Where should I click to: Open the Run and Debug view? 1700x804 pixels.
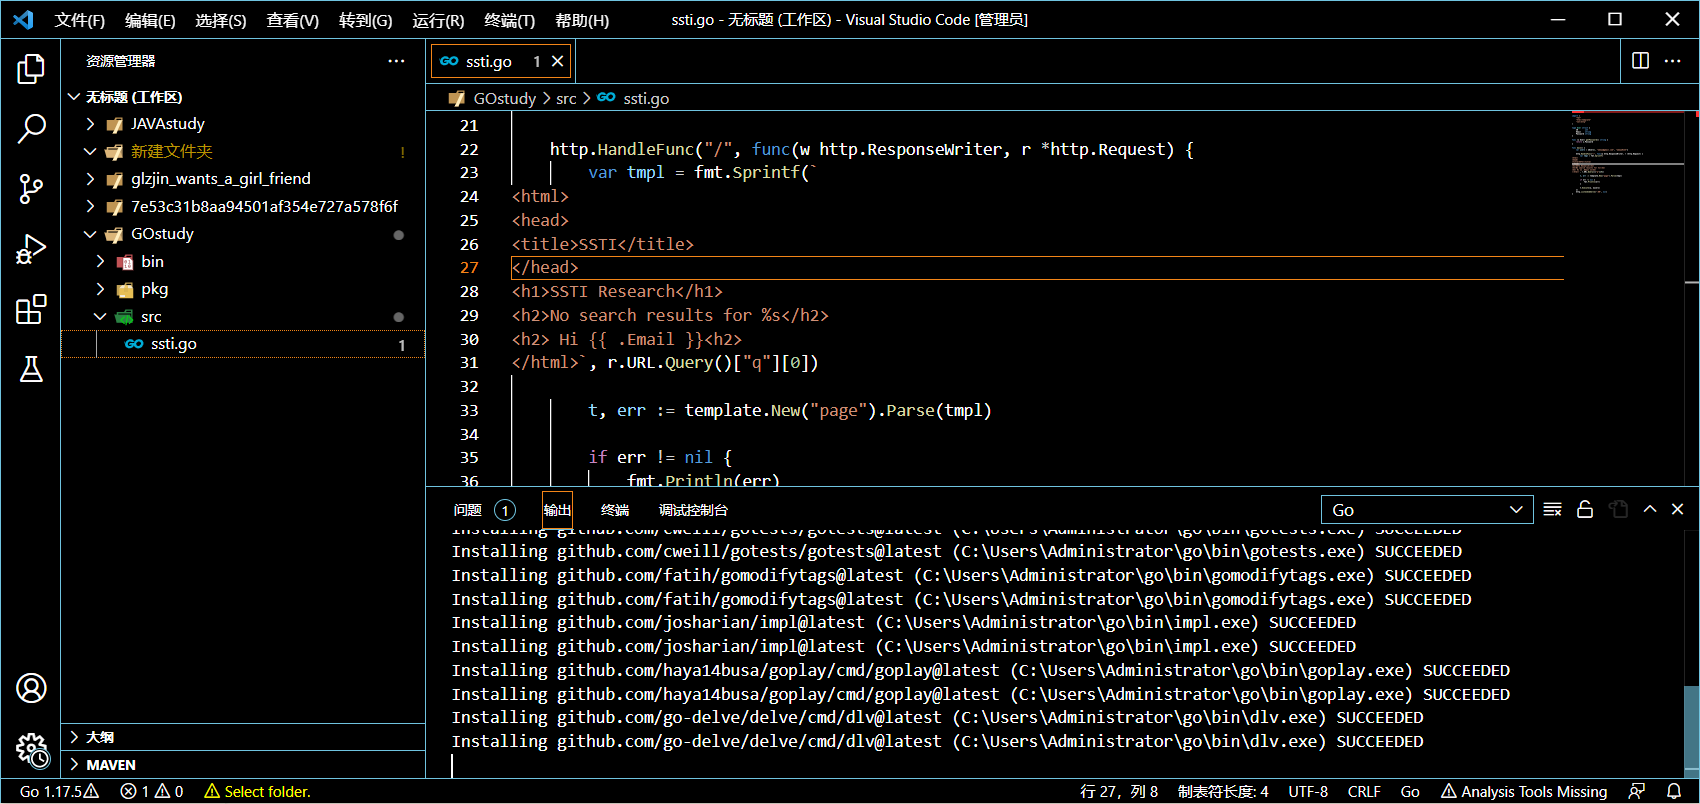[31, 249]
